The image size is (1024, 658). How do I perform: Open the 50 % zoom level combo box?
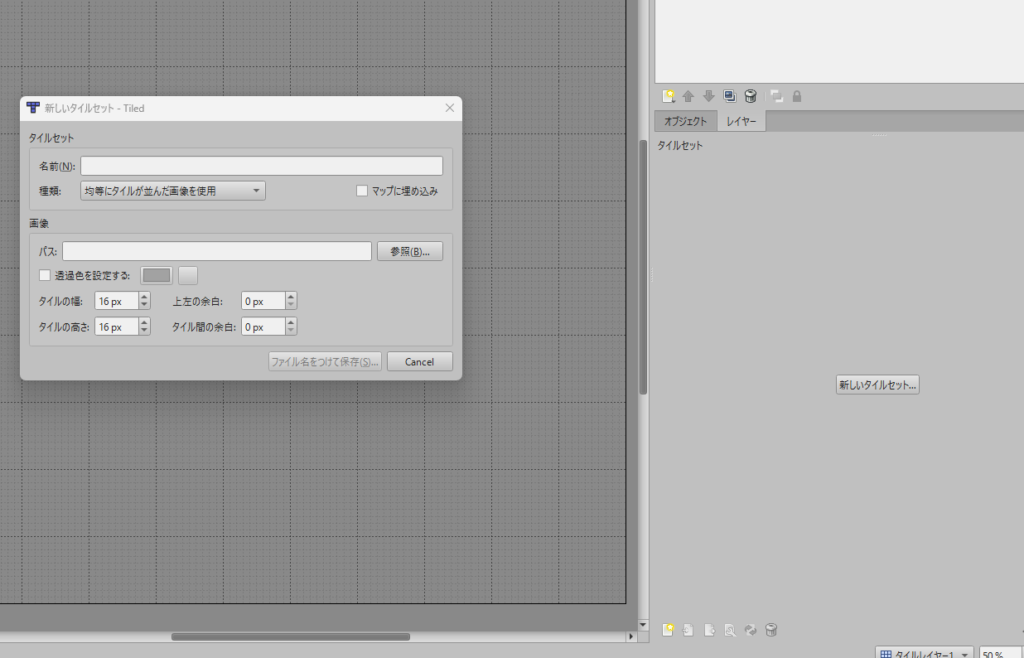[x=1000, y=654]
